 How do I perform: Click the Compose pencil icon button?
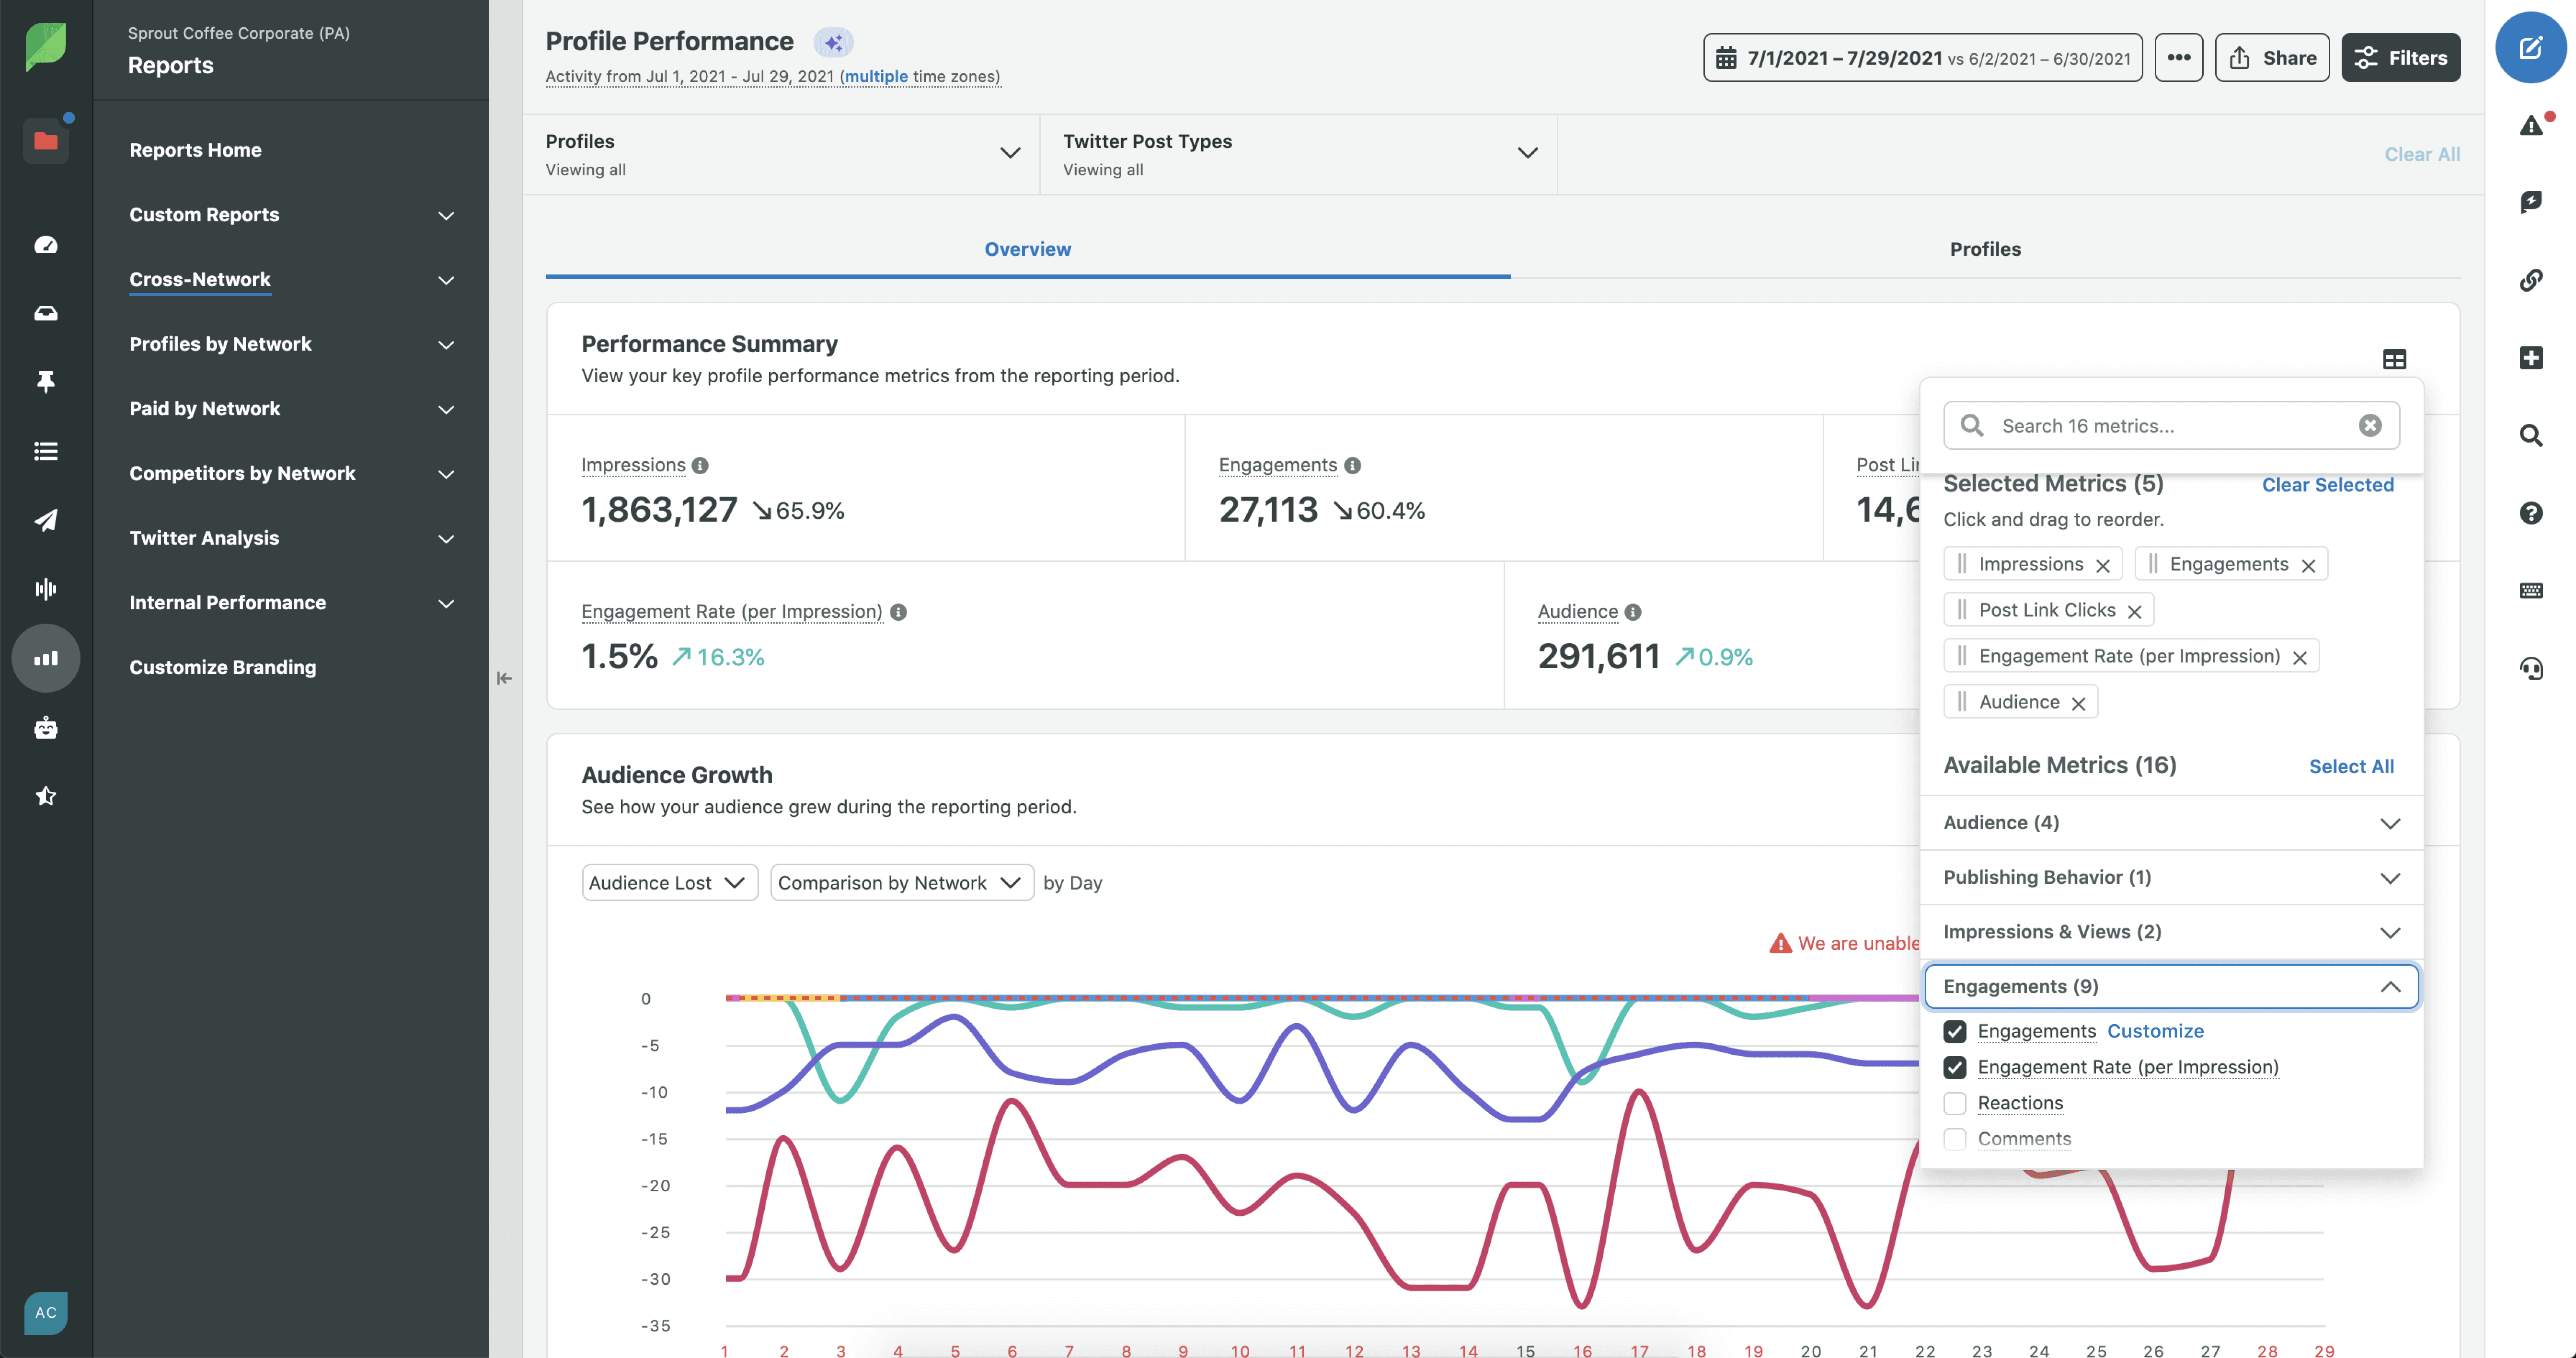[2530, 47]
